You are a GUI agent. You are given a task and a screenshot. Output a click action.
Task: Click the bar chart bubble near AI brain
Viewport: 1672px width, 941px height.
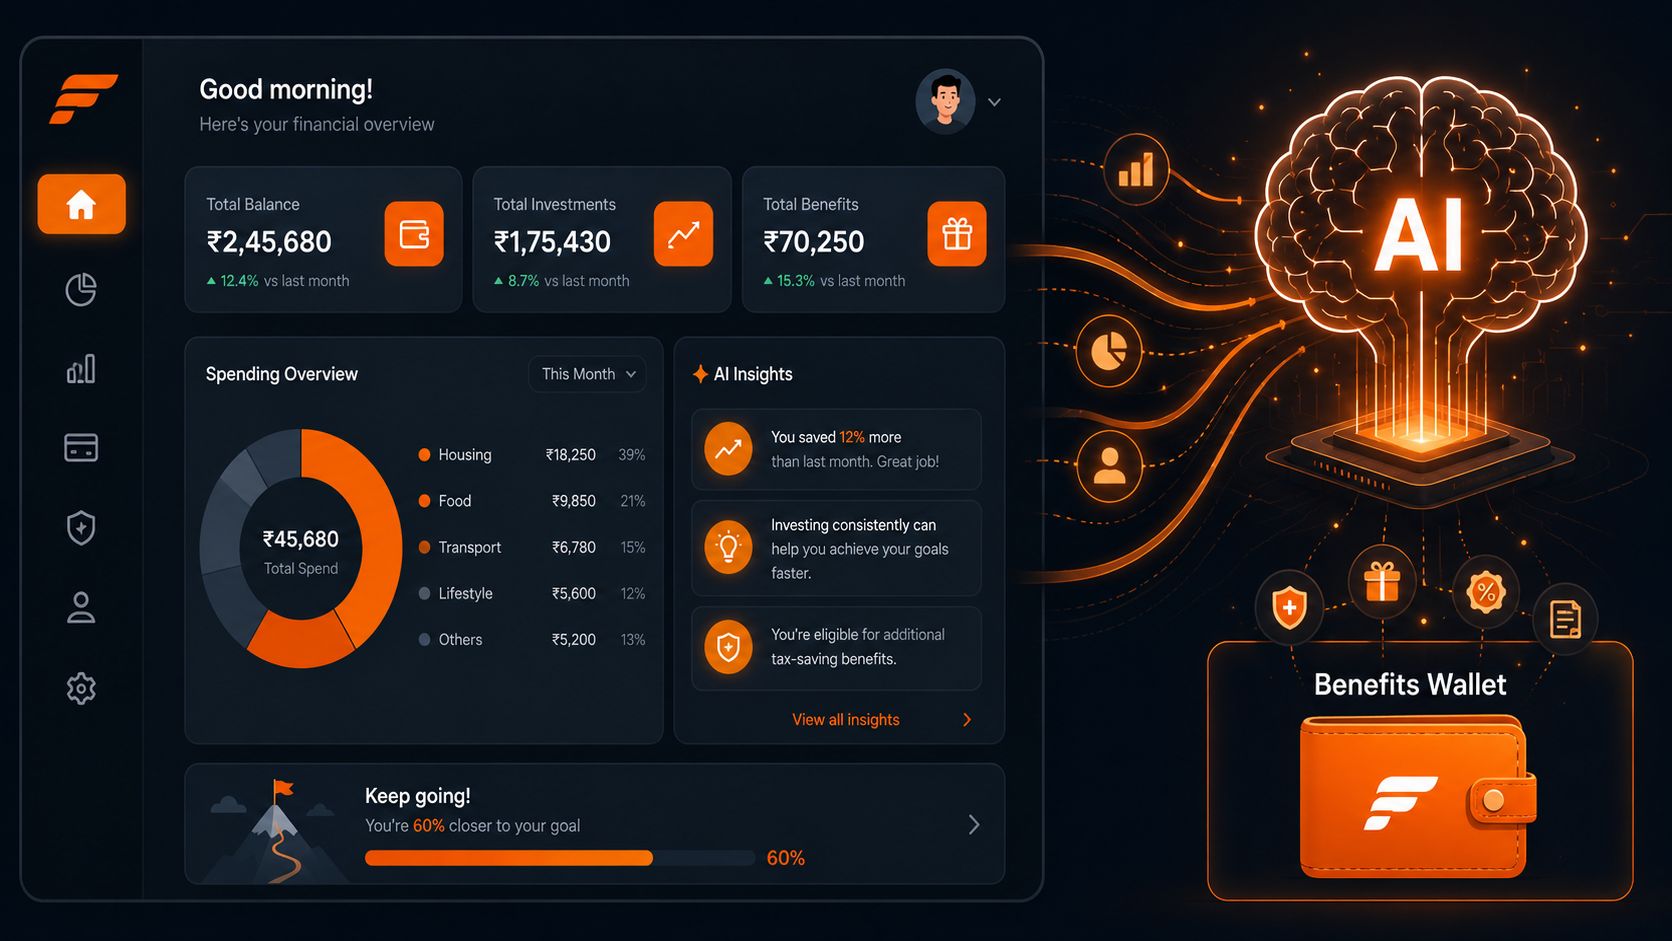(x=1136, y=170)
